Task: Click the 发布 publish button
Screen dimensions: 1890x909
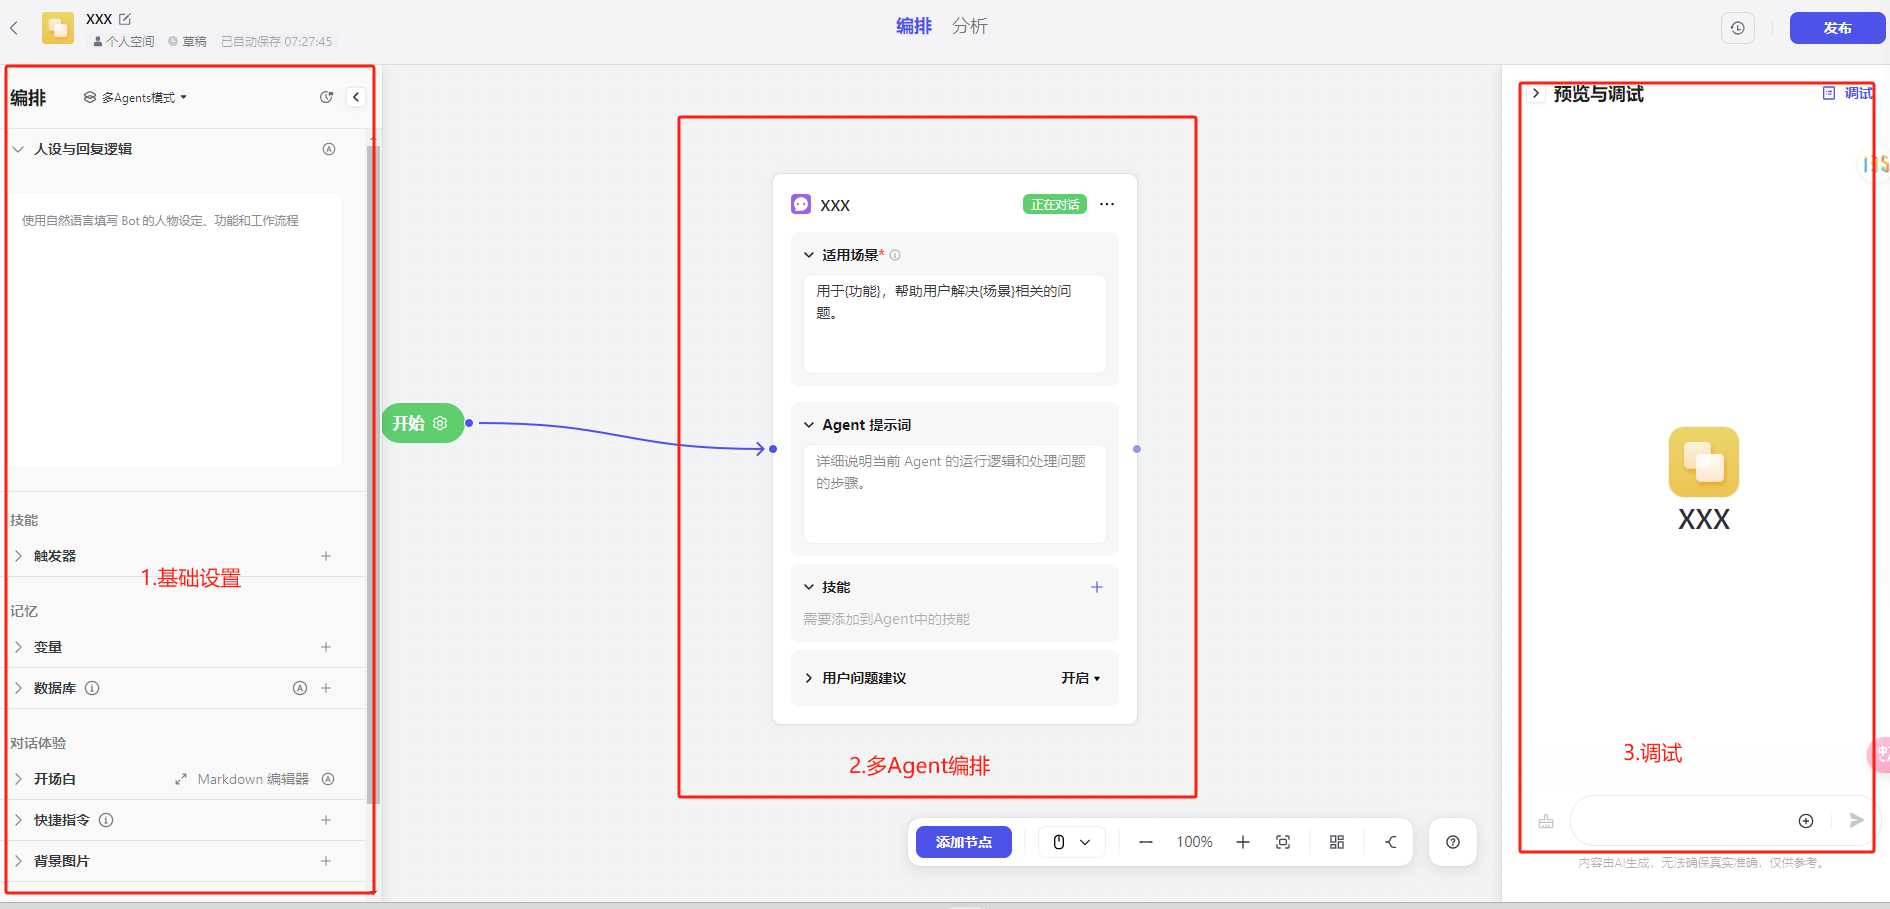Action: pyautogui.click(x=1837, y=28)
